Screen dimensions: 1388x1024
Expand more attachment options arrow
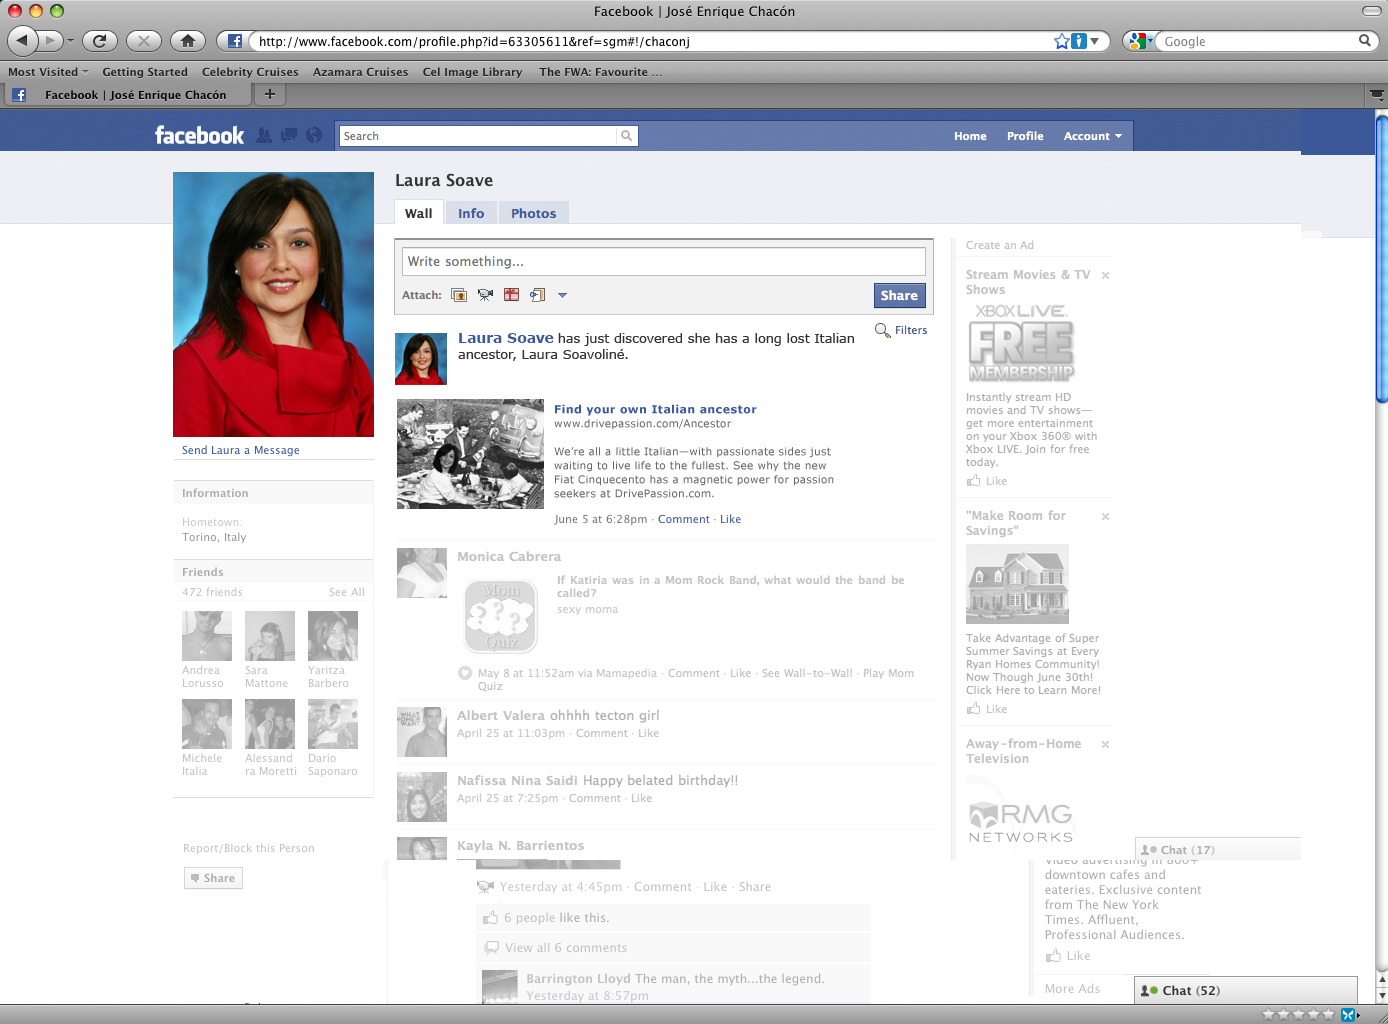(562, 295)
